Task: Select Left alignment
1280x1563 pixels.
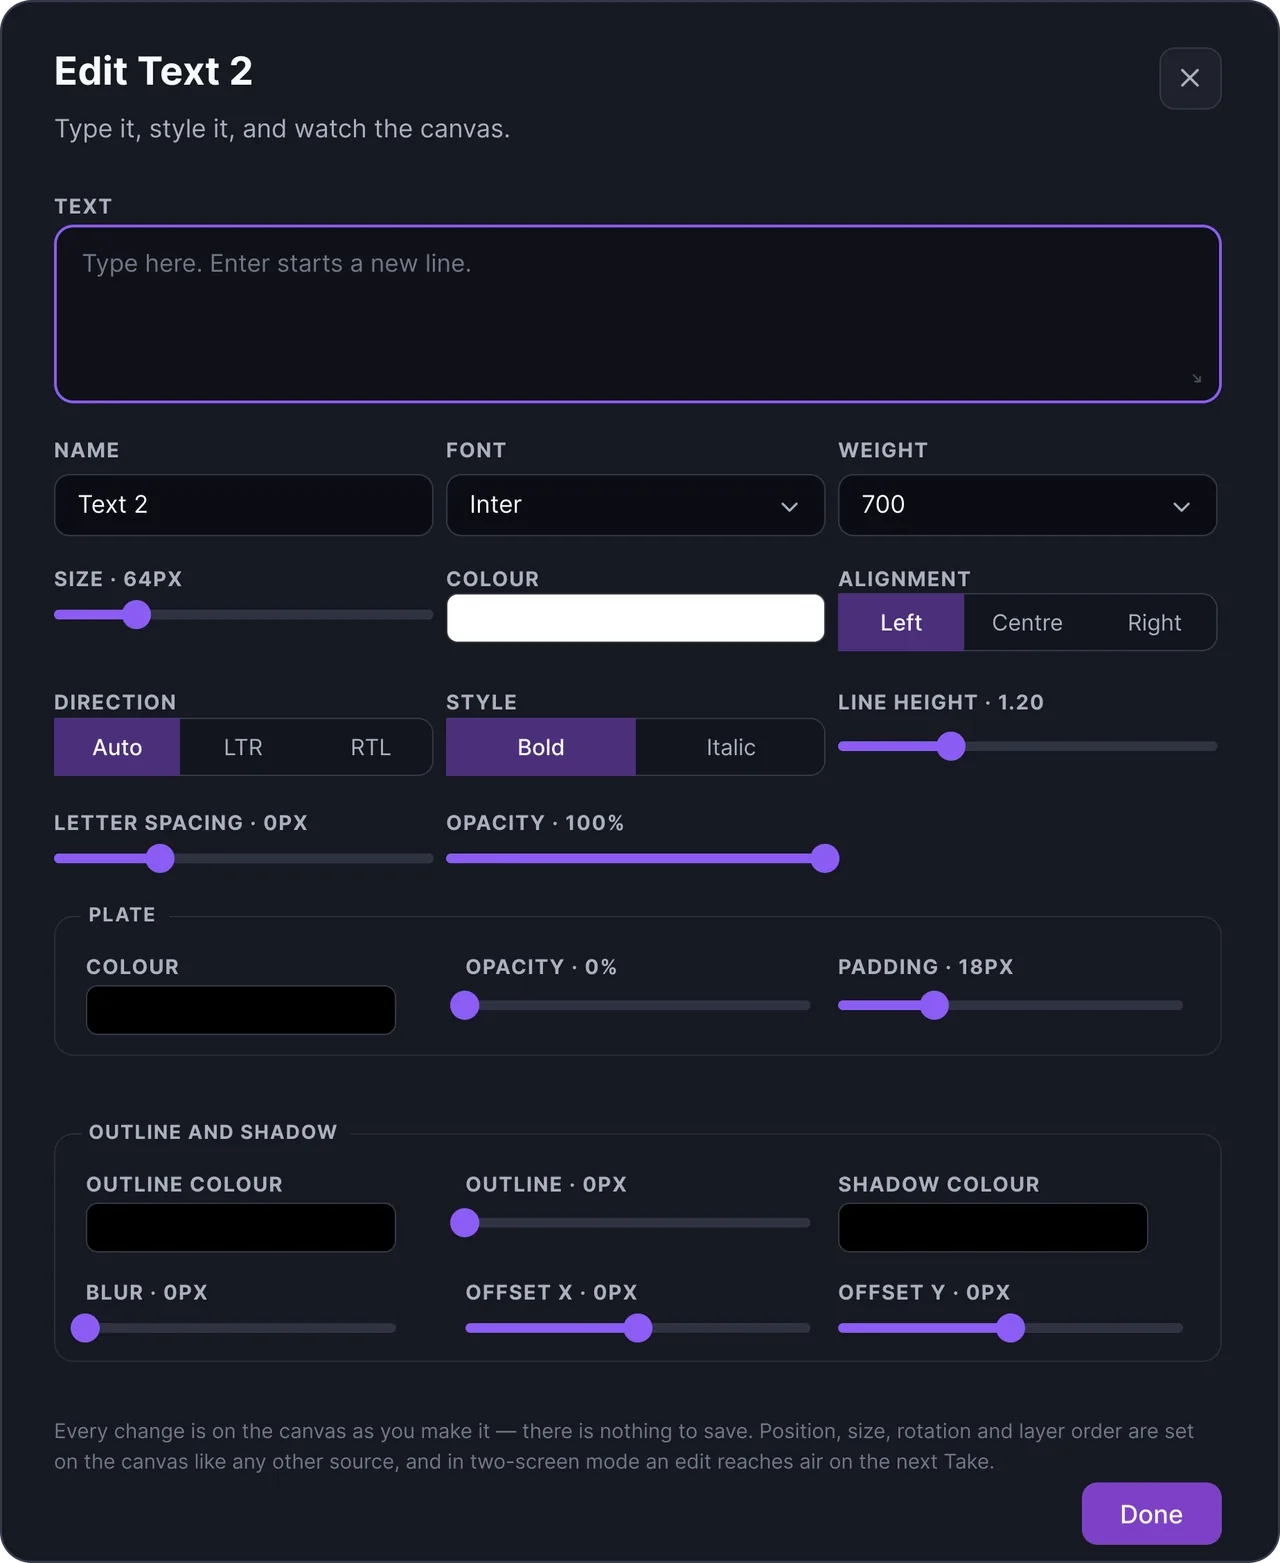Action: tap(901, 622)
